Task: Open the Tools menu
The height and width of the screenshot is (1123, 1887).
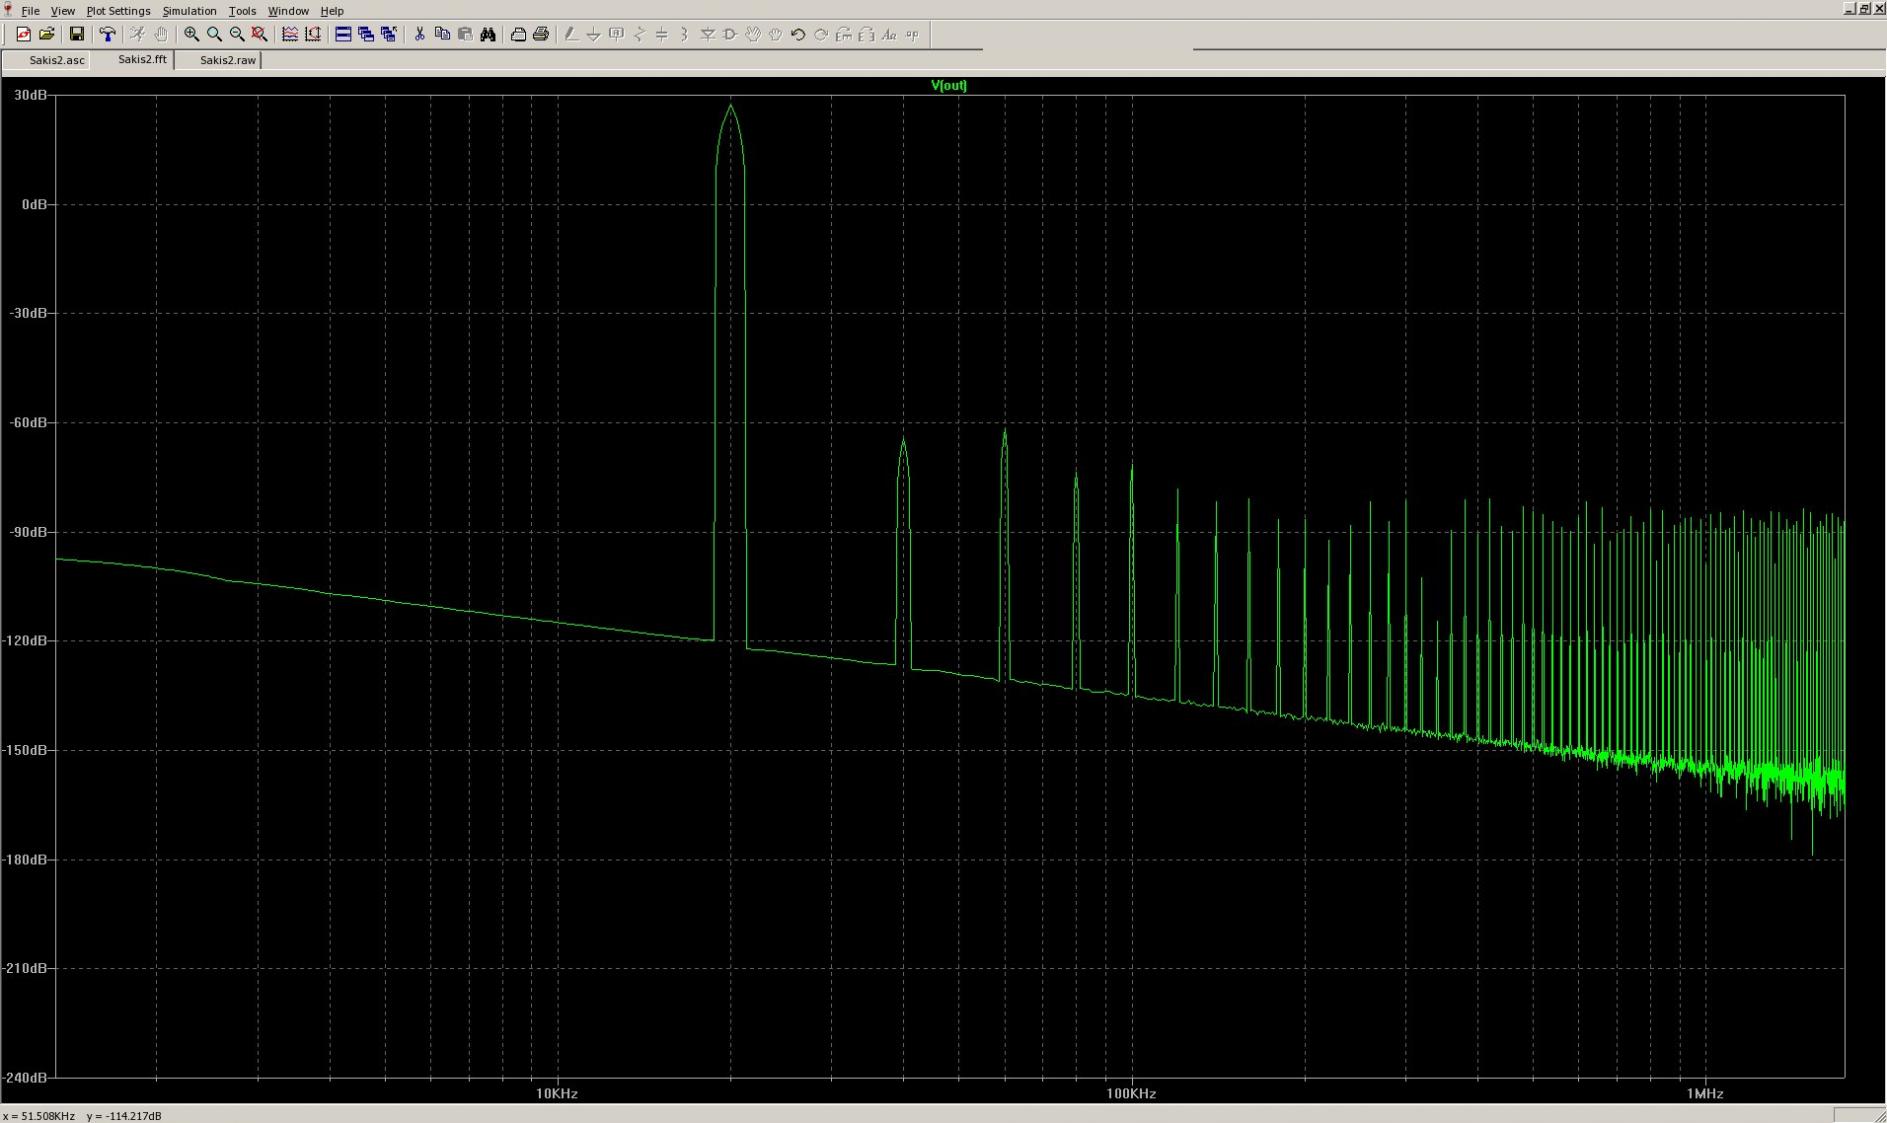Action: point(242,11)
